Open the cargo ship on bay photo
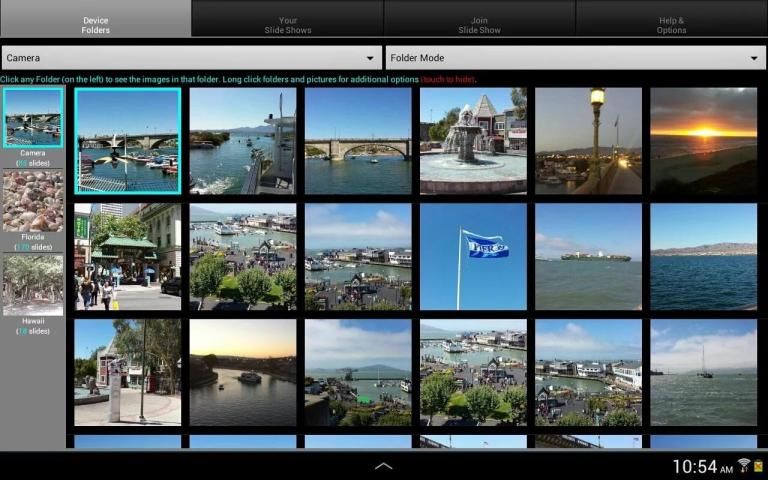Screen dimensions: 768x480 pos(588,256)
